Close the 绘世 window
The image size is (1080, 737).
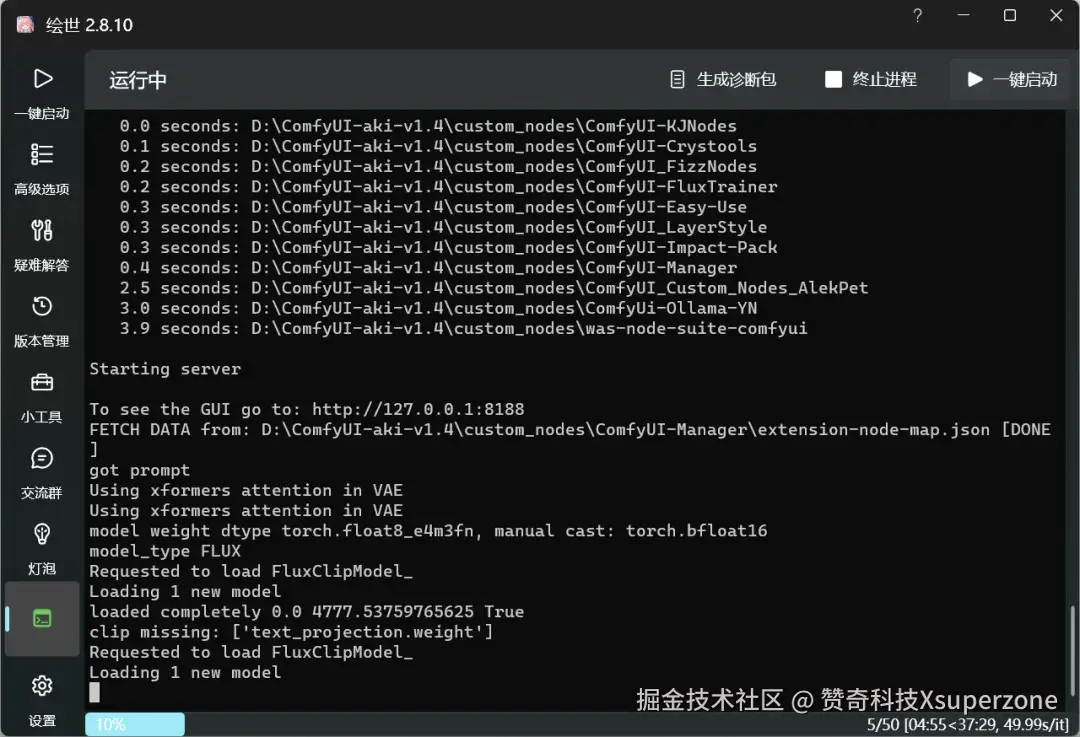[1056, 15]
